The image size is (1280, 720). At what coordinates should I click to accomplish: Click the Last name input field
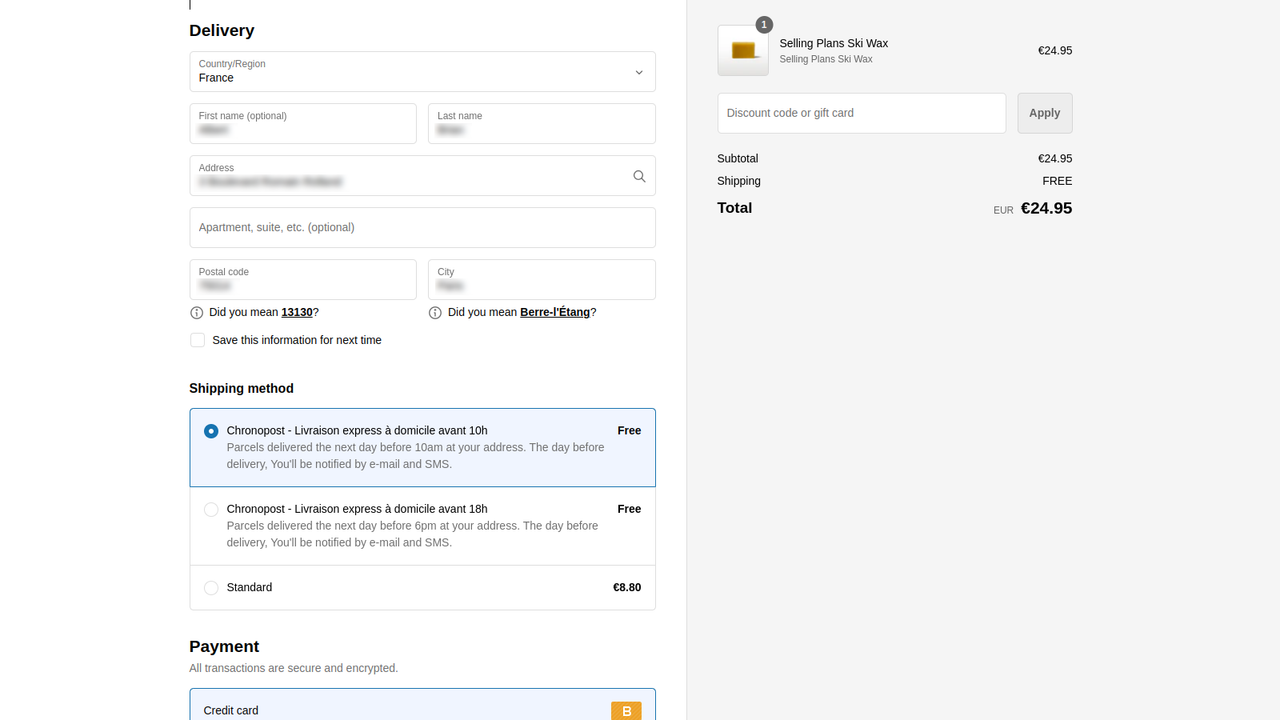click(x=541, y=123)
